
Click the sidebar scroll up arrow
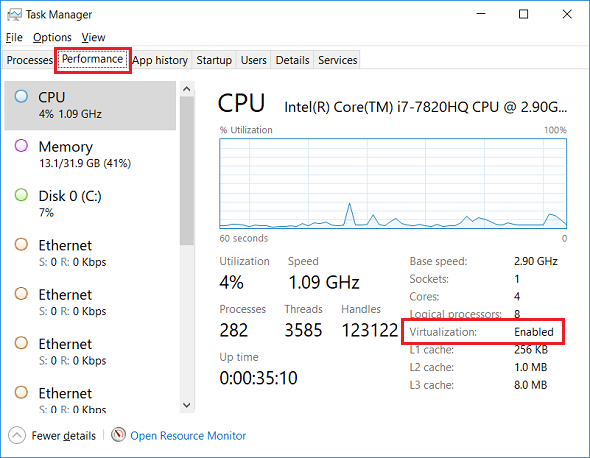pyautogui.click(x=187, y=89)
